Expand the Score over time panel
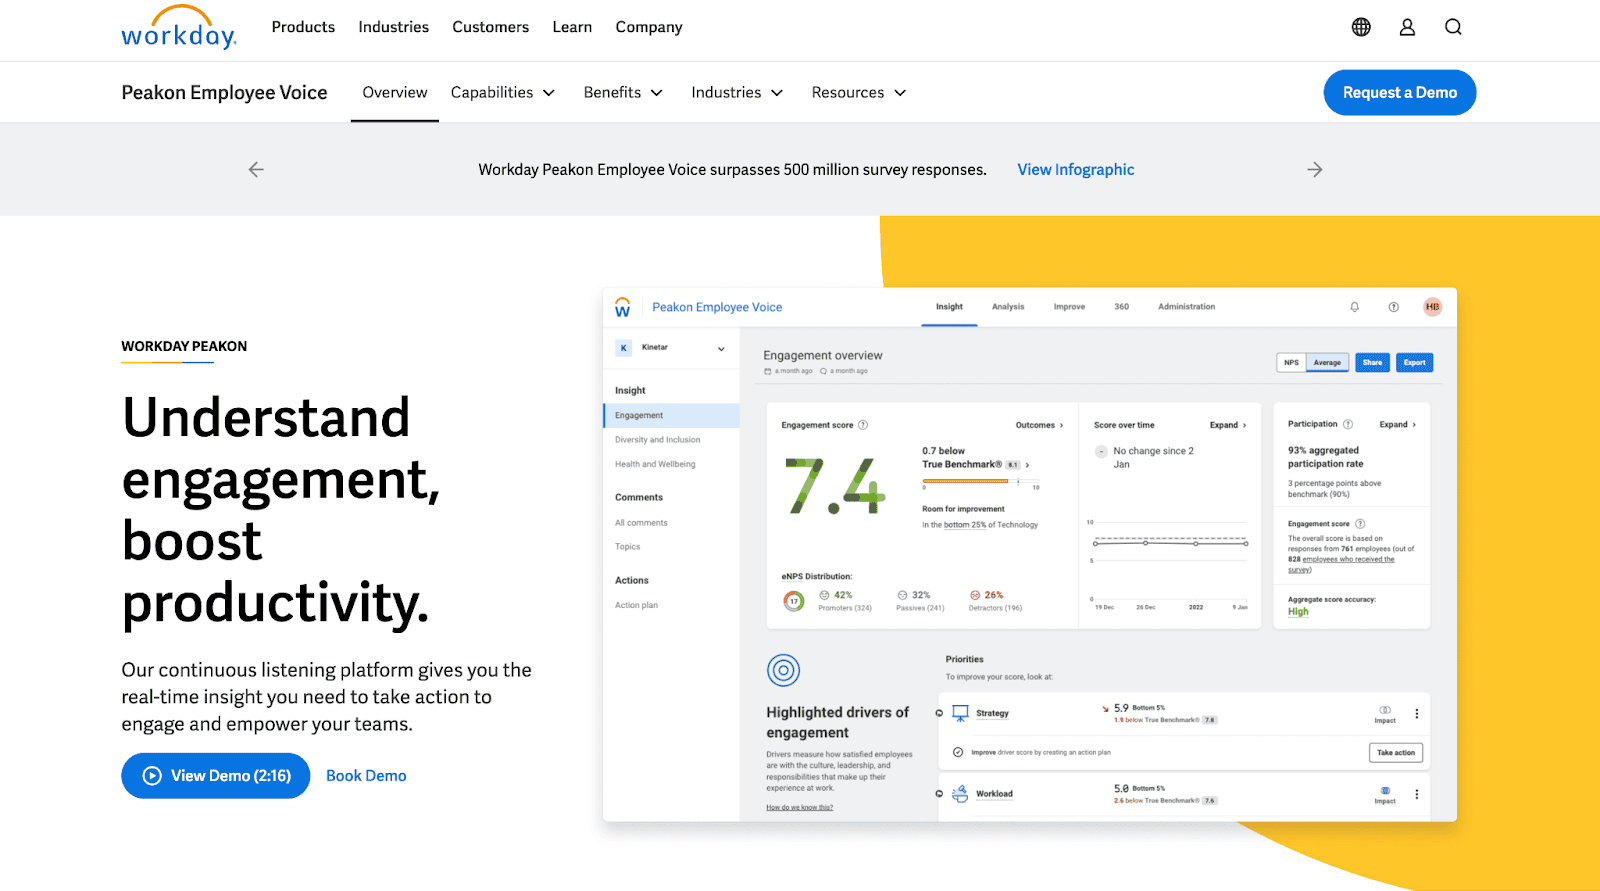This screenshot has width=1600, height=891. pyautogui.click(x=1228, y=425)
